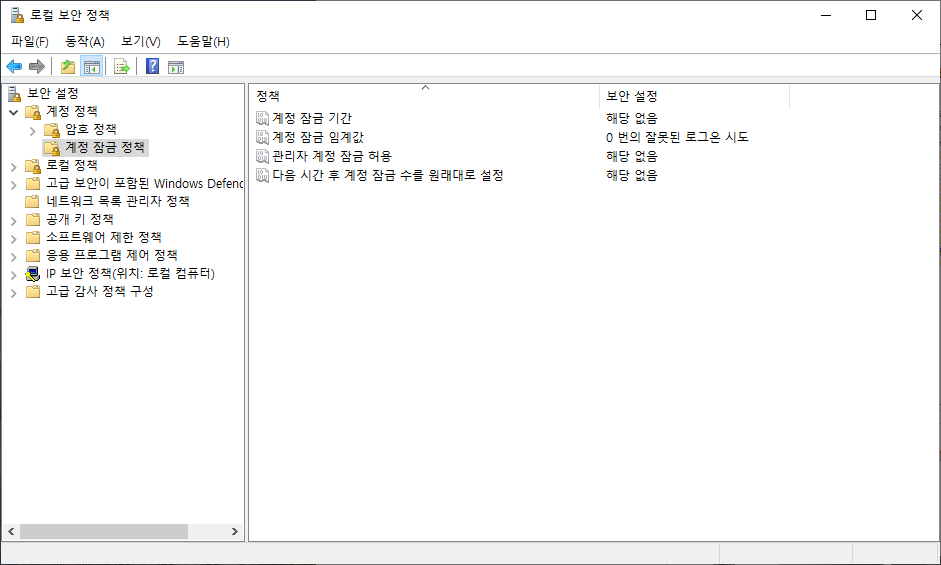Click the tree pane horizontal scrollbar right arrow
This screenshot has height=565, width=941.
pyautogui.click(x=235, y=532)
